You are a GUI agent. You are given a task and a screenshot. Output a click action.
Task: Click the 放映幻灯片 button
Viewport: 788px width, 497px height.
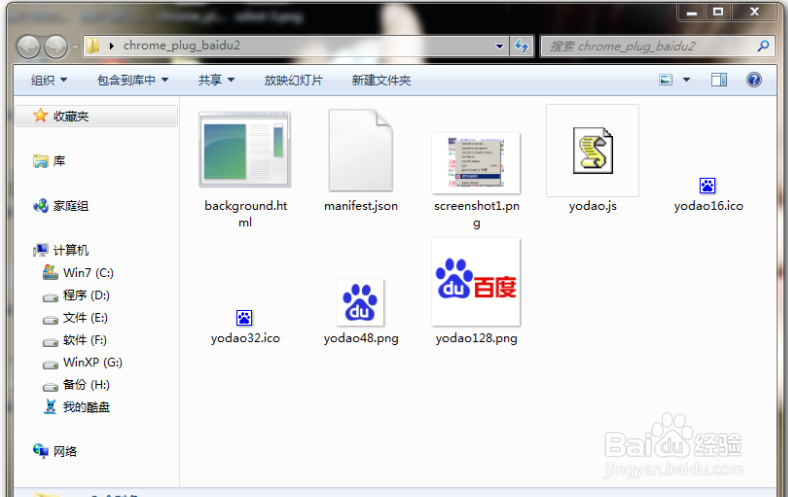(x=293, y=80)
